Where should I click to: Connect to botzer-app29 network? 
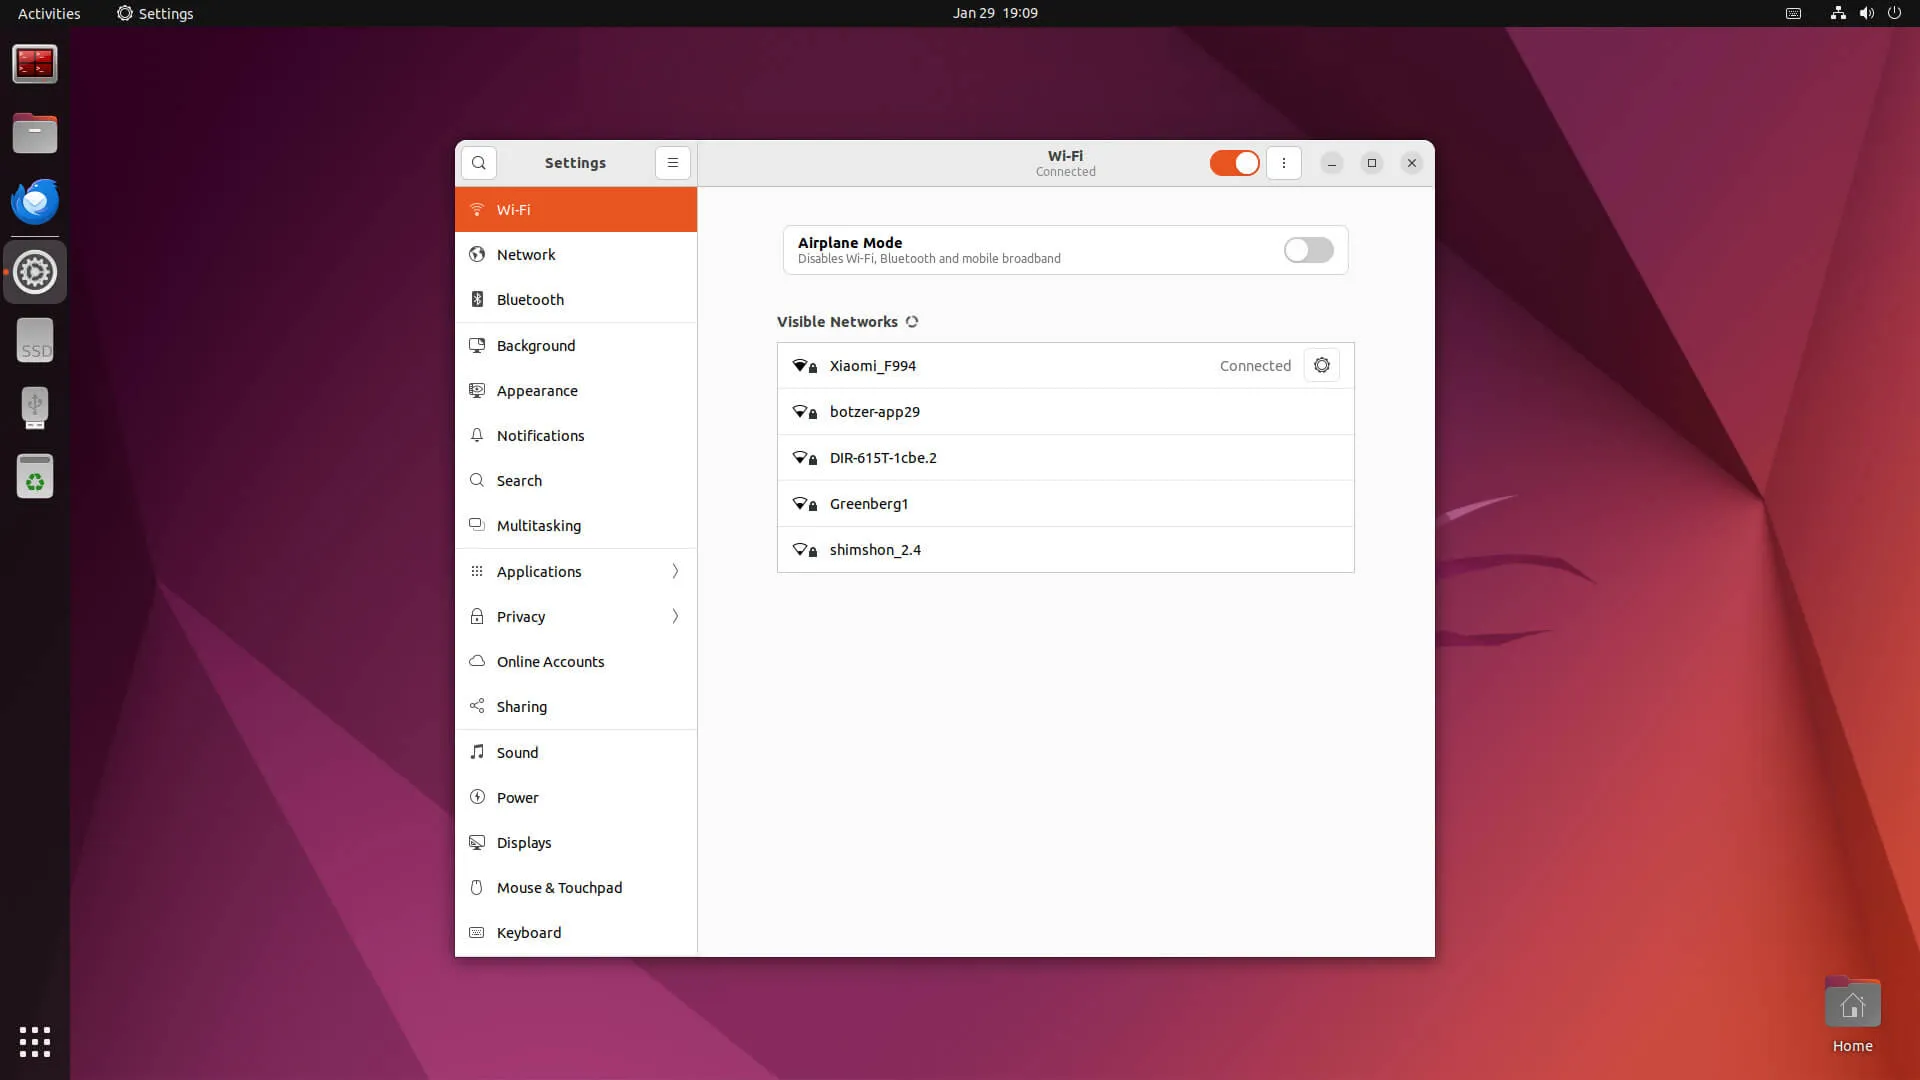tap(875, 412)
